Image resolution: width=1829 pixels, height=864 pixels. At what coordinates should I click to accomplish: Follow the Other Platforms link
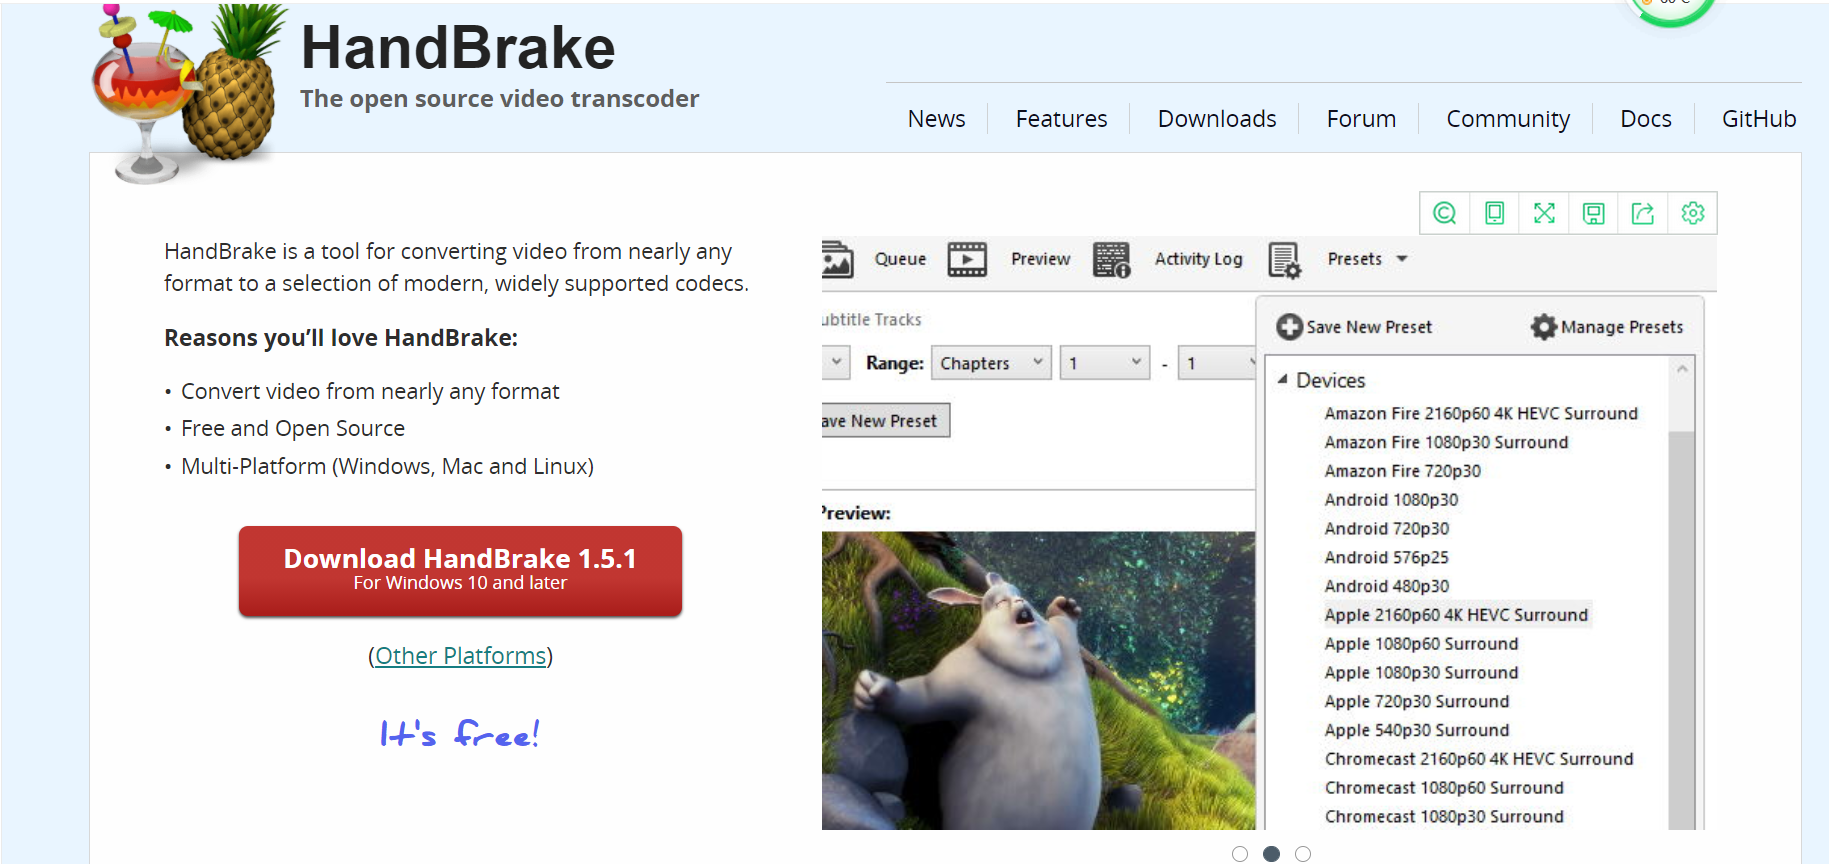[460, 656]
